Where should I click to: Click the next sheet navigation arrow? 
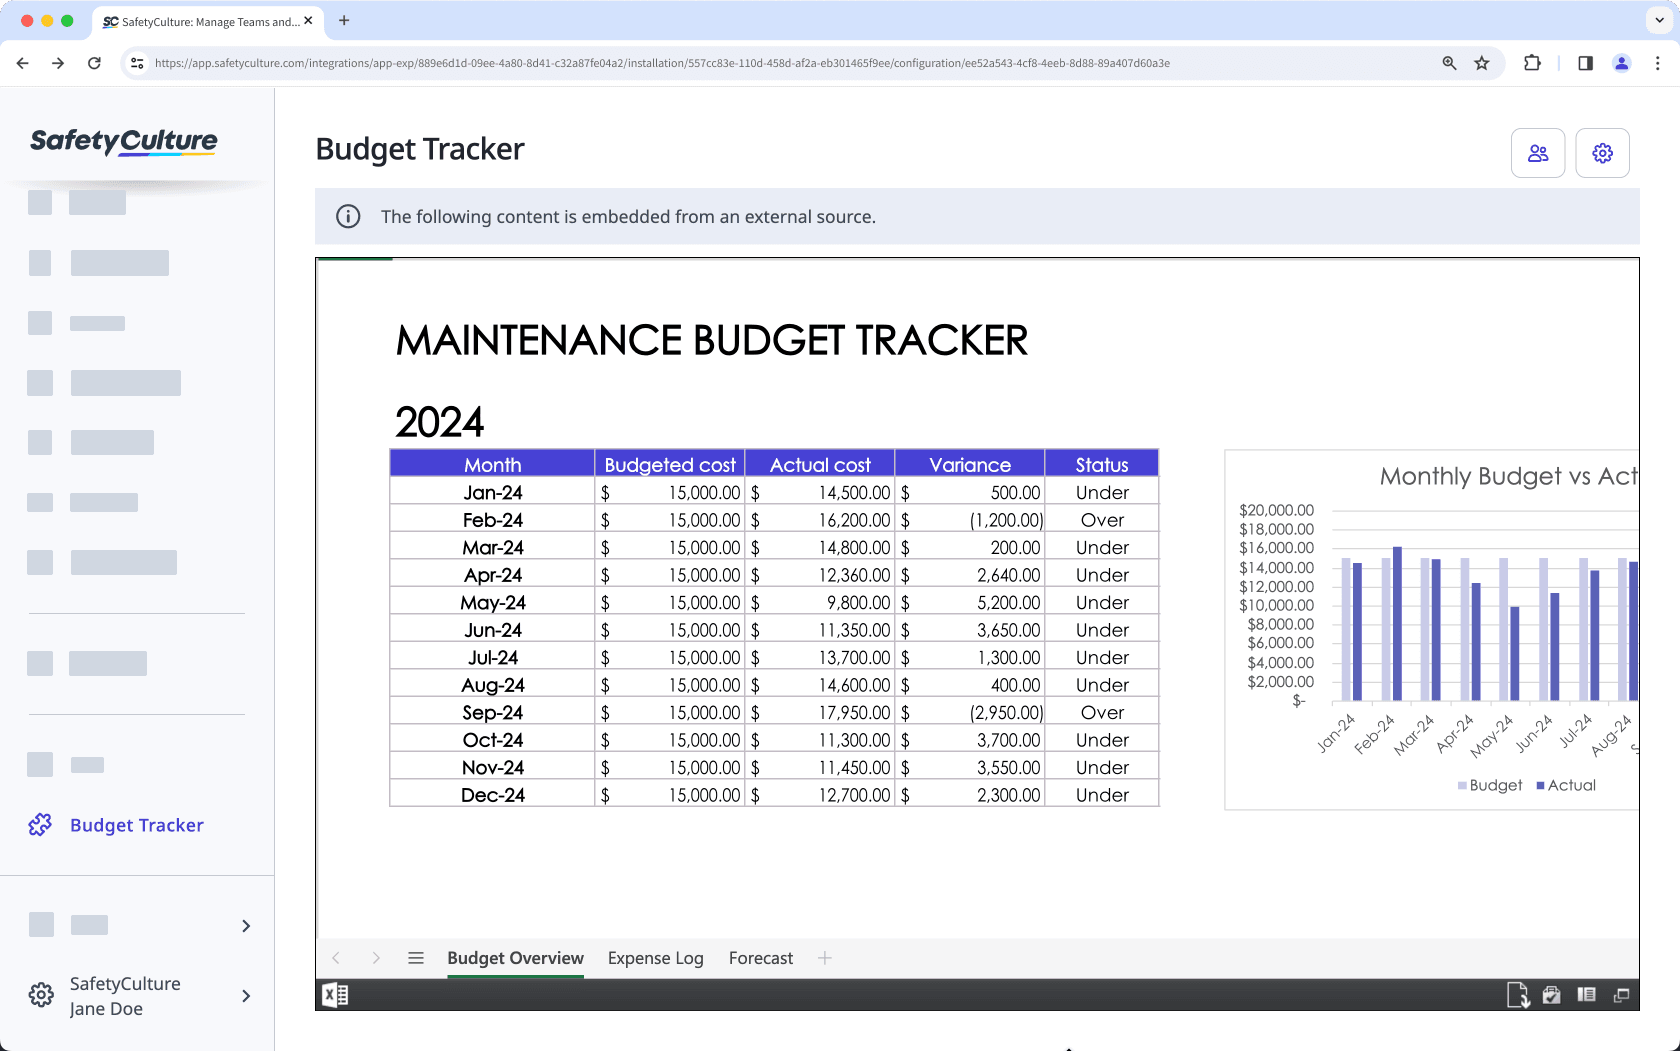[376, 957]
